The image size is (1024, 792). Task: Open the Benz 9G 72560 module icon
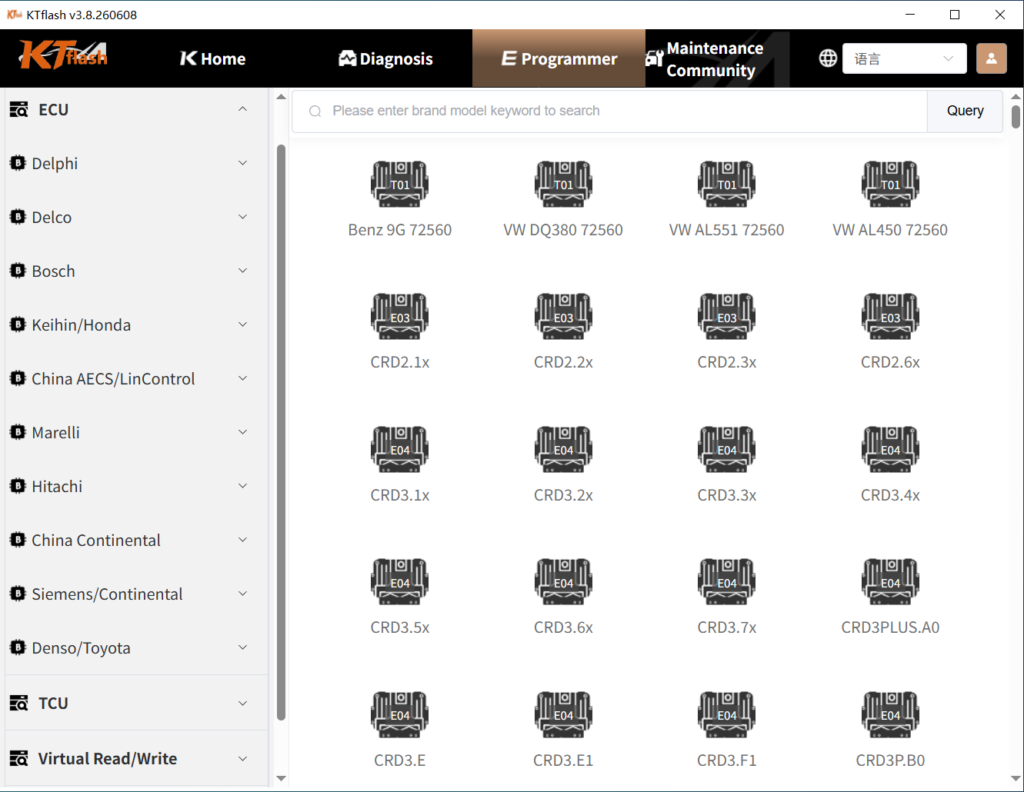pos(400,184)
